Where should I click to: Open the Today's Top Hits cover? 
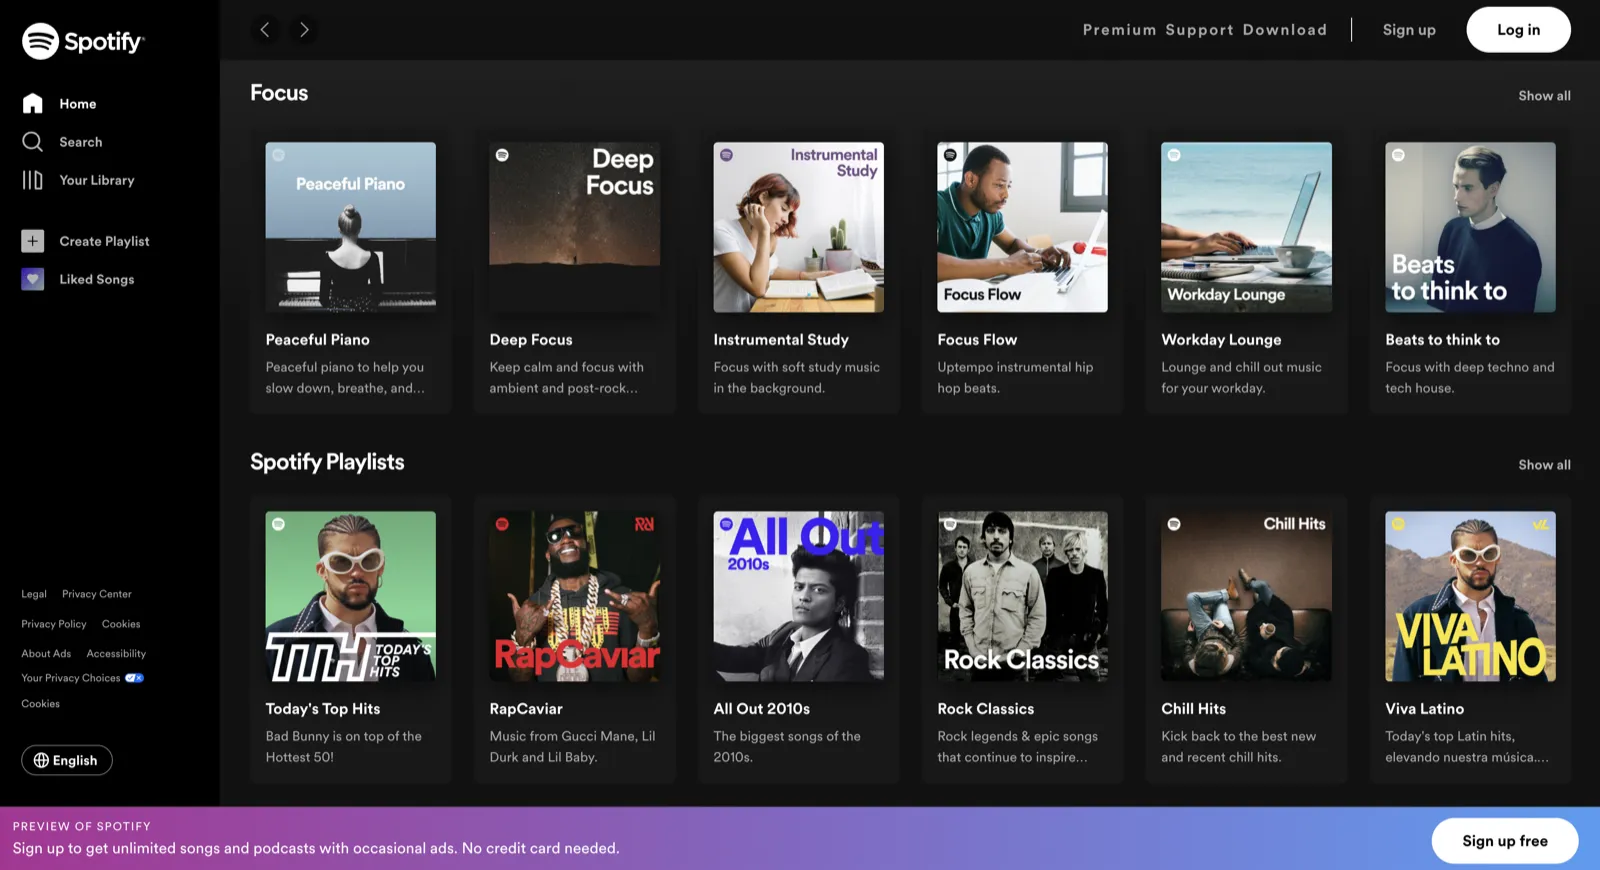tap(351, 596)
